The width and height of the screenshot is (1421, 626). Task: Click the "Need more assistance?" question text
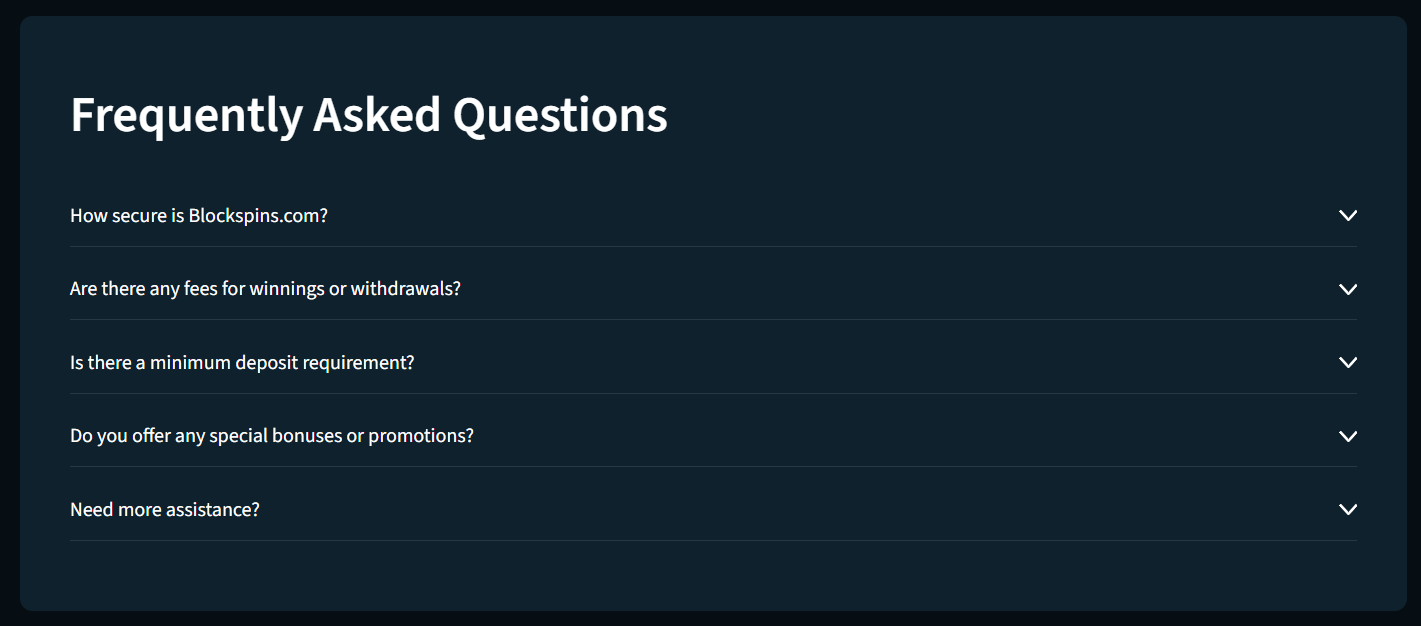165,509
